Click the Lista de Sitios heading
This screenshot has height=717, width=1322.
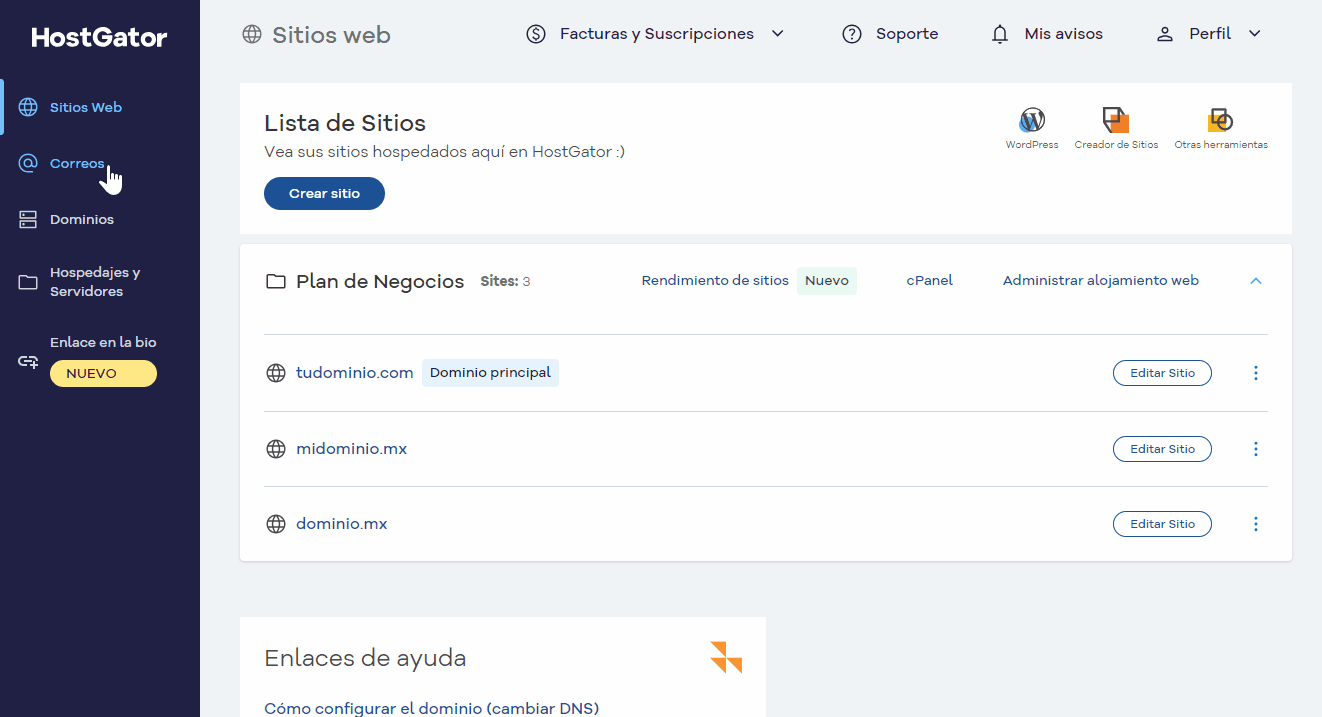click(345, 123)
